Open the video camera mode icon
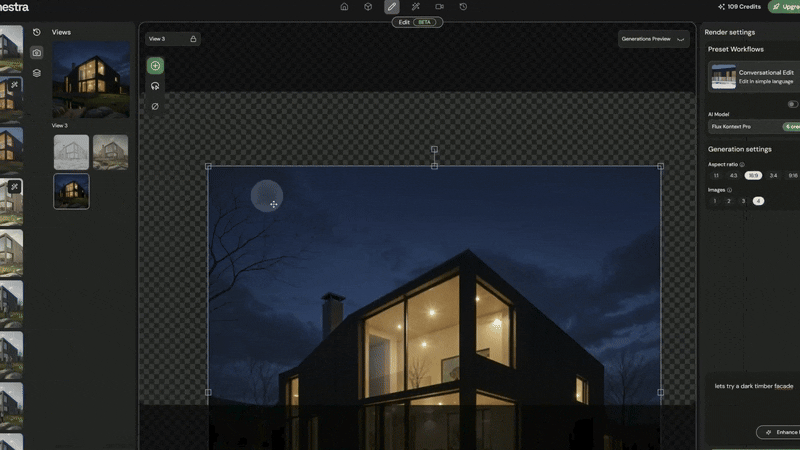 [439, 7]
